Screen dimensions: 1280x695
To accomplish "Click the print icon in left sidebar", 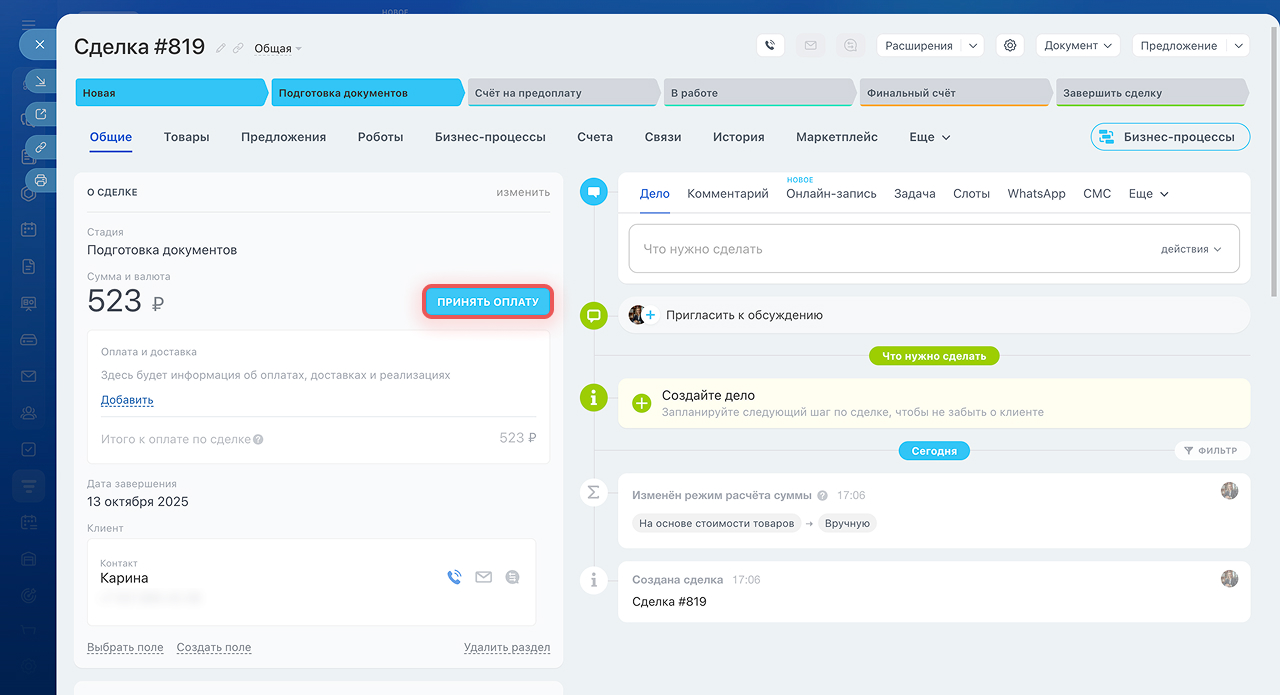I will pos(41,180).
